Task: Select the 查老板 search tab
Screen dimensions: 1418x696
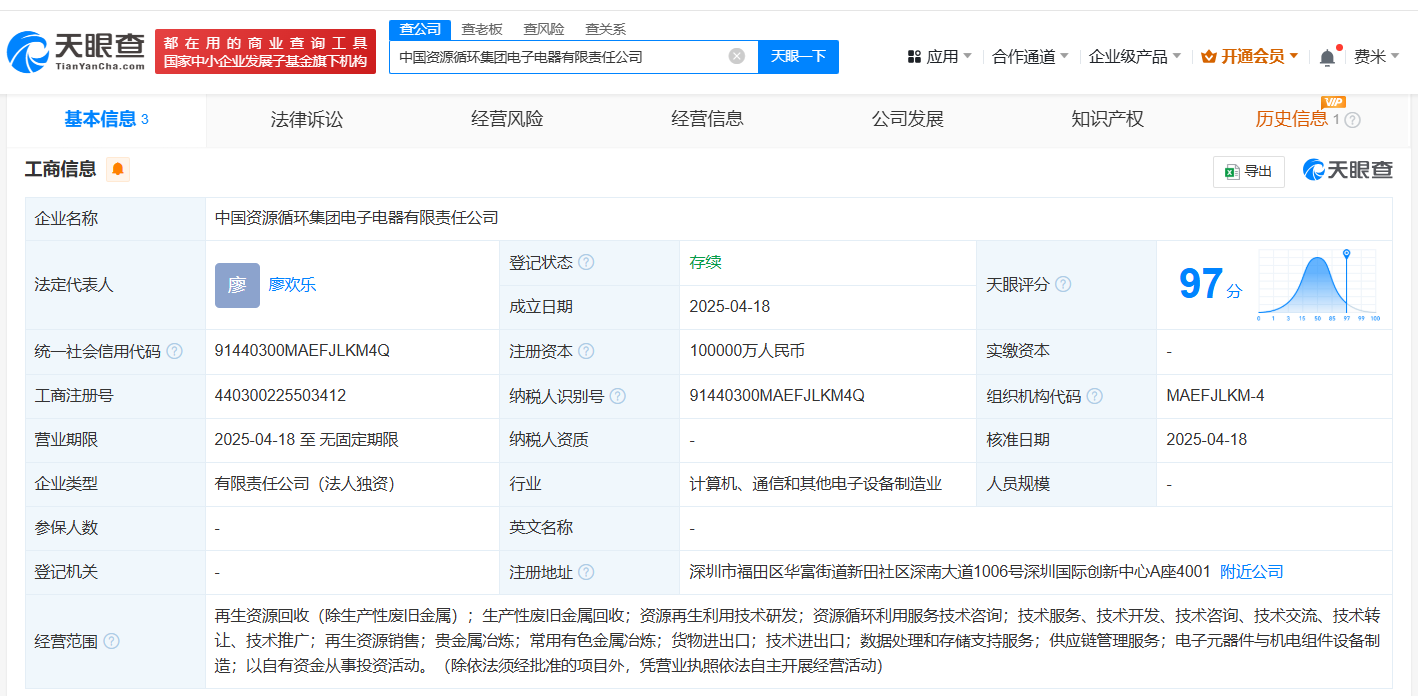Action: click(482, 29)
